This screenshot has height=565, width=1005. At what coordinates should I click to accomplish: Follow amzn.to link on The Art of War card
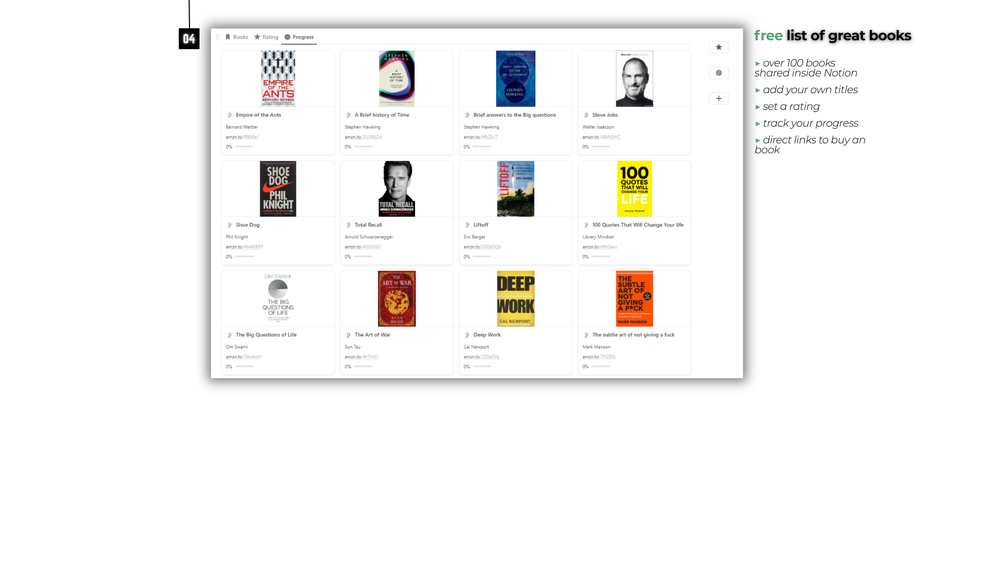[x=361, y=357]
